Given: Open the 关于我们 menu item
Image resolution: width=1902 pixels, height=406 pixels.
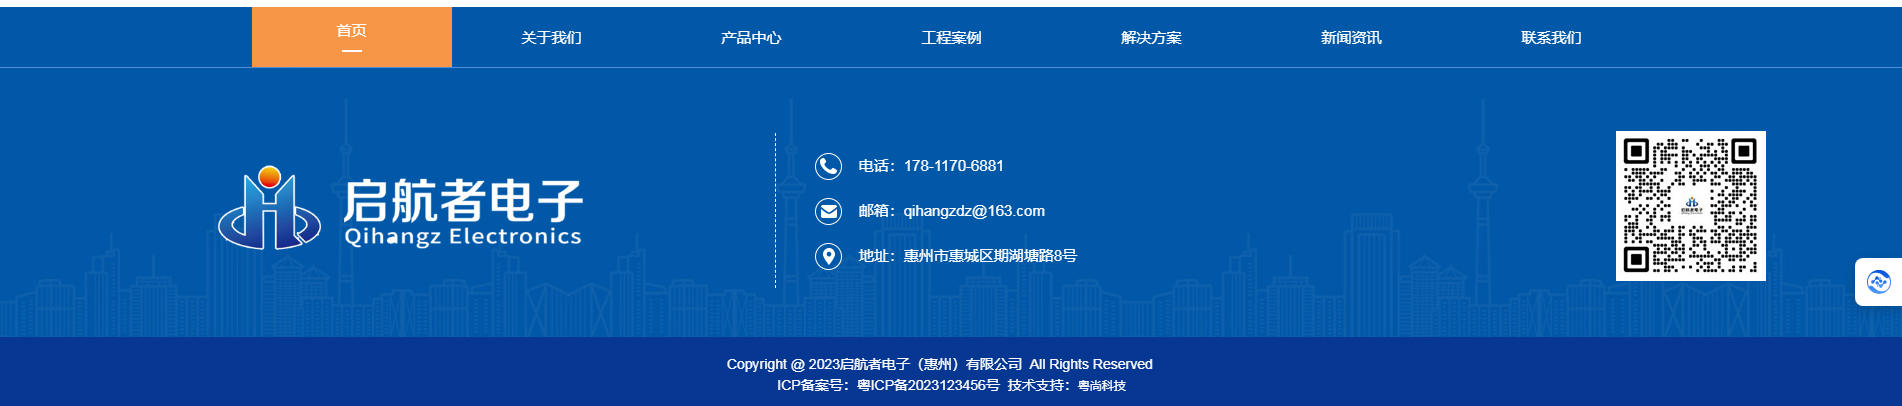Looking at the screenshot, I should (x=551, y=38).
